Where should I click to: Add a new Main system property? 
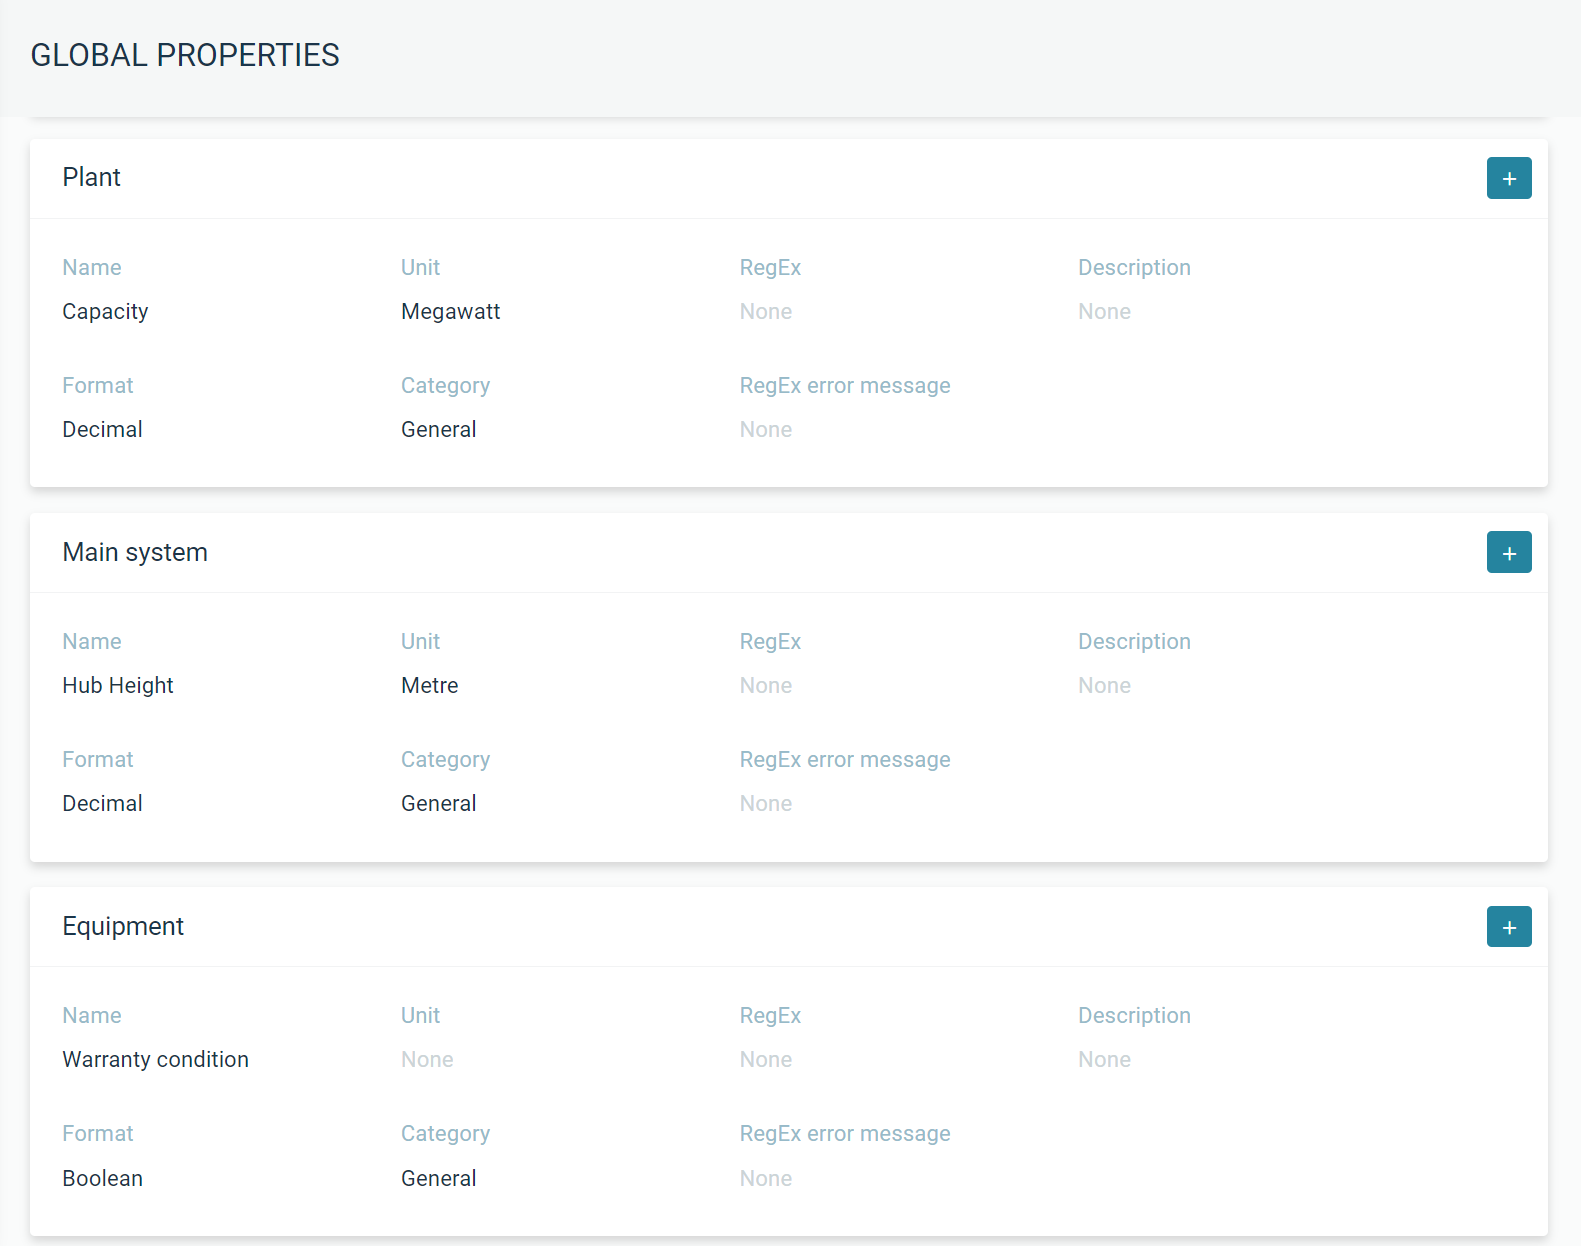click(1508, 553)
